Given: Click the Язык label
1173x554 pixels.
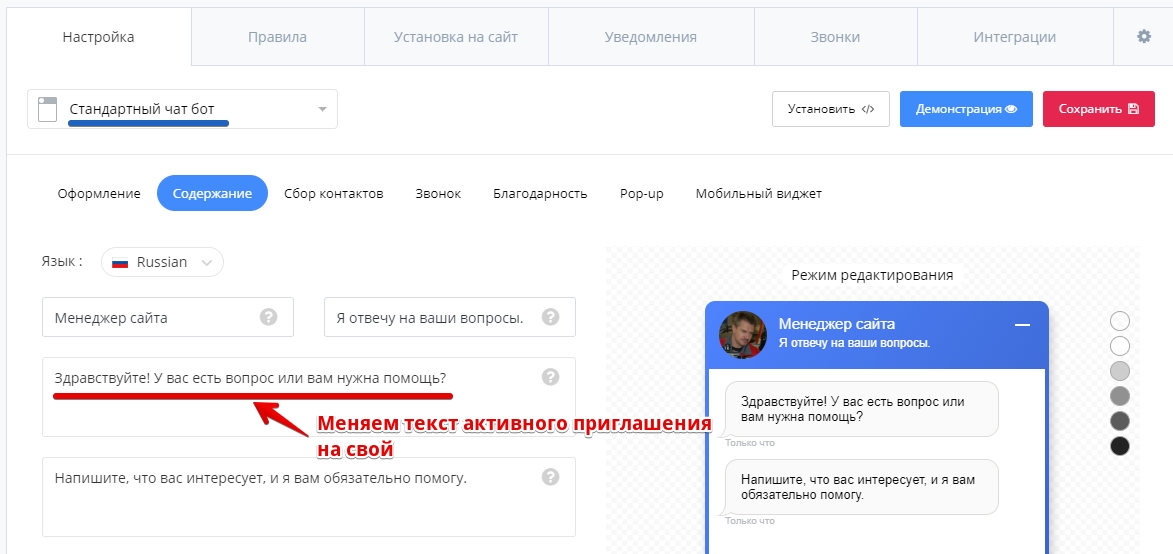Looking at the screenshot, I should (62, 262).
